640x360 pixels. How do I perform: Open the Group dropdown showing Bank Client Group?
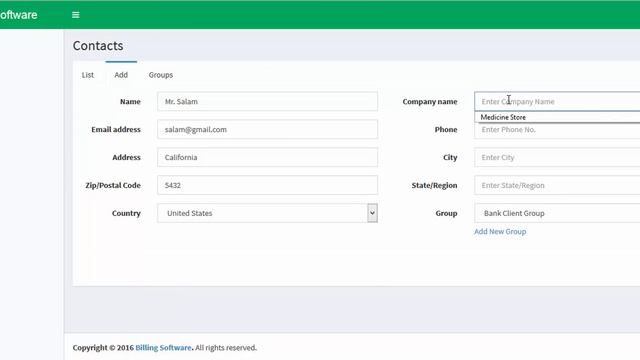[x=557, y=213]
